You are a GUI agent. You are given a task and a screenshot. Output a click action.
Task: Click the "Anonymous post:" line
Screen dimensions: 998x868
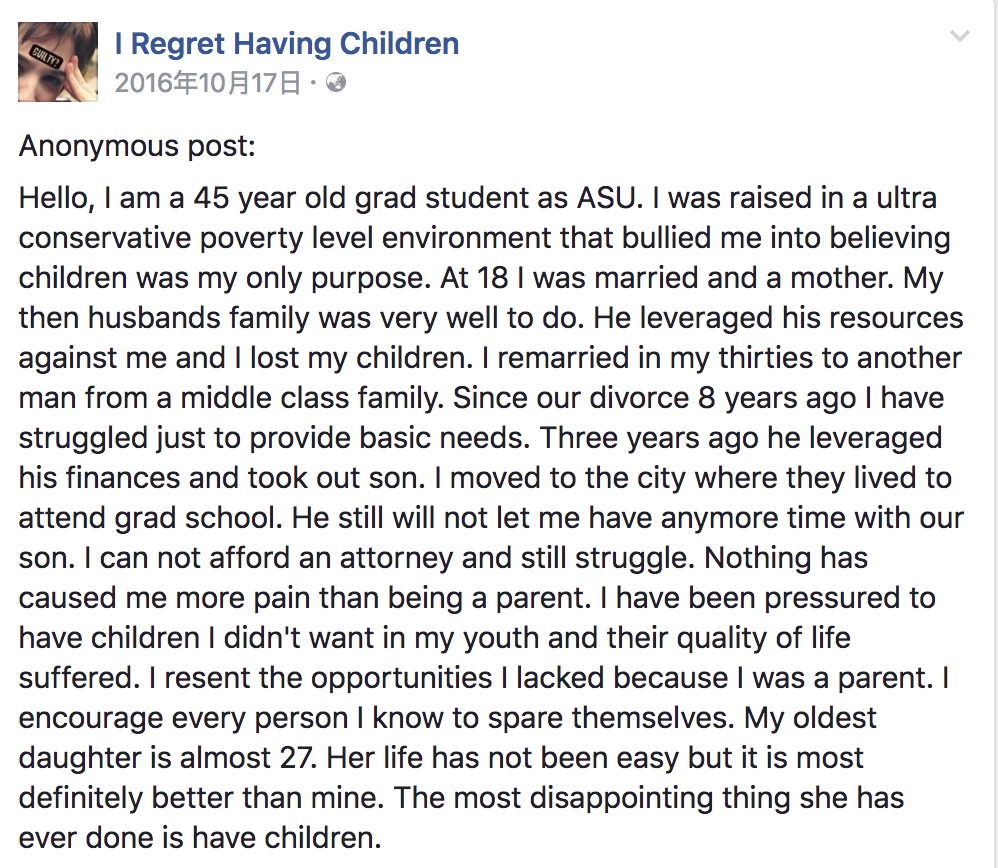pos(138,147)
